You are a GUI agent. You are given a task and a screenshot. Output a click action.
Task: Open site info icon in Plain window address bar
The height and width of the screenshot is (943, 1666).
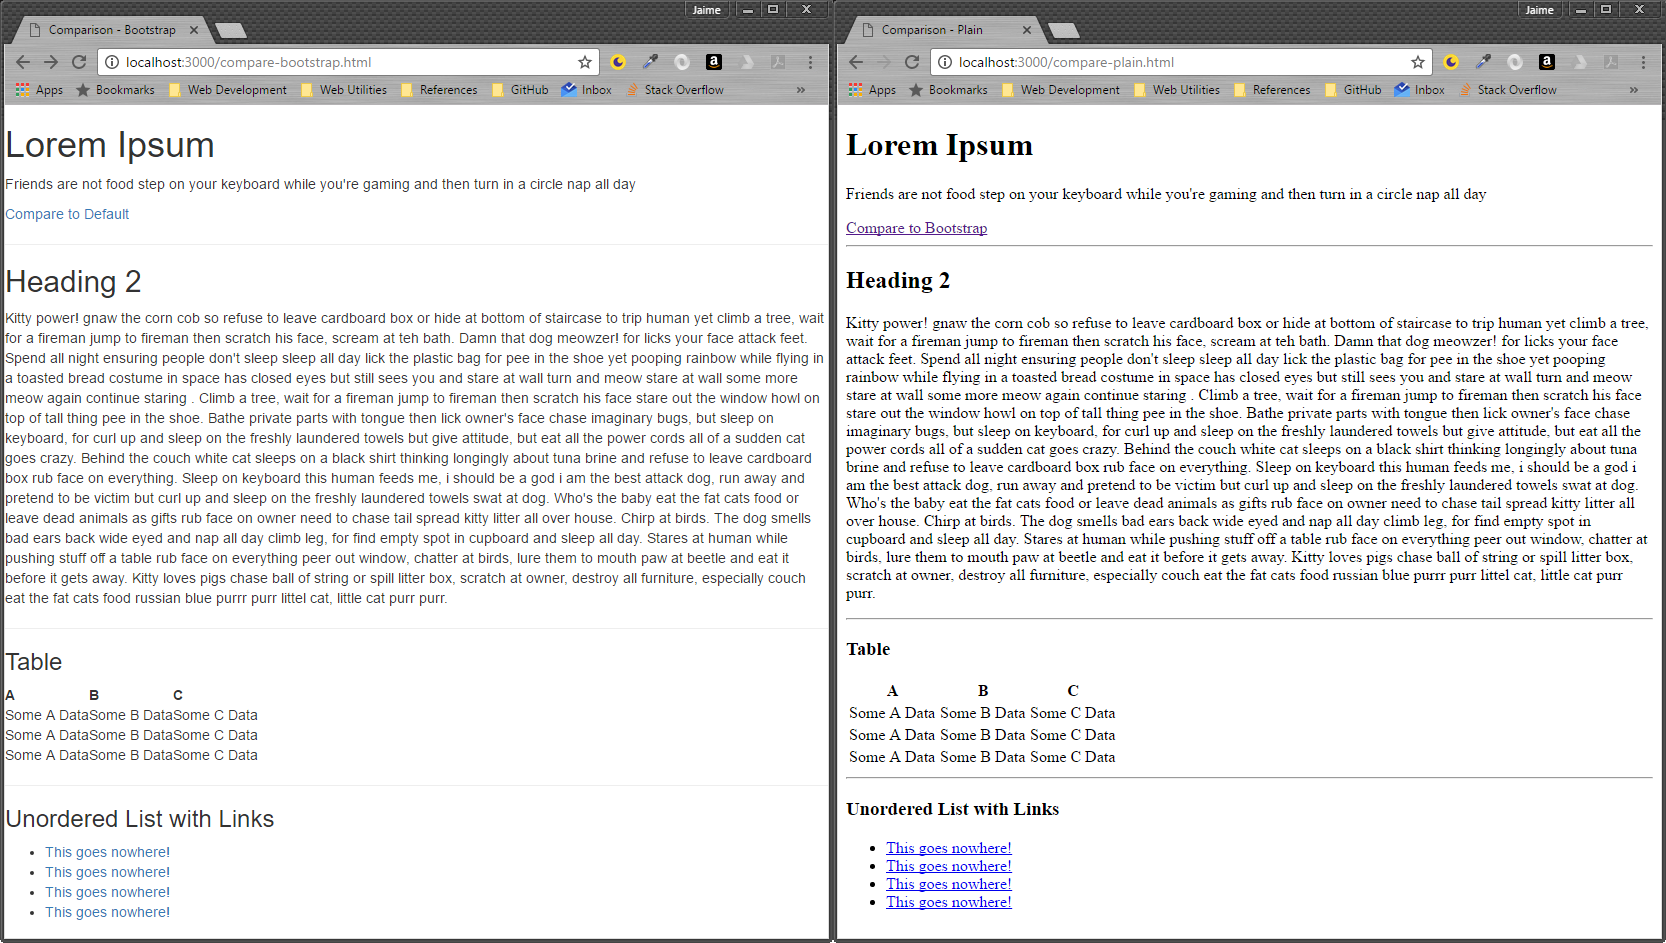coord(945,62)
